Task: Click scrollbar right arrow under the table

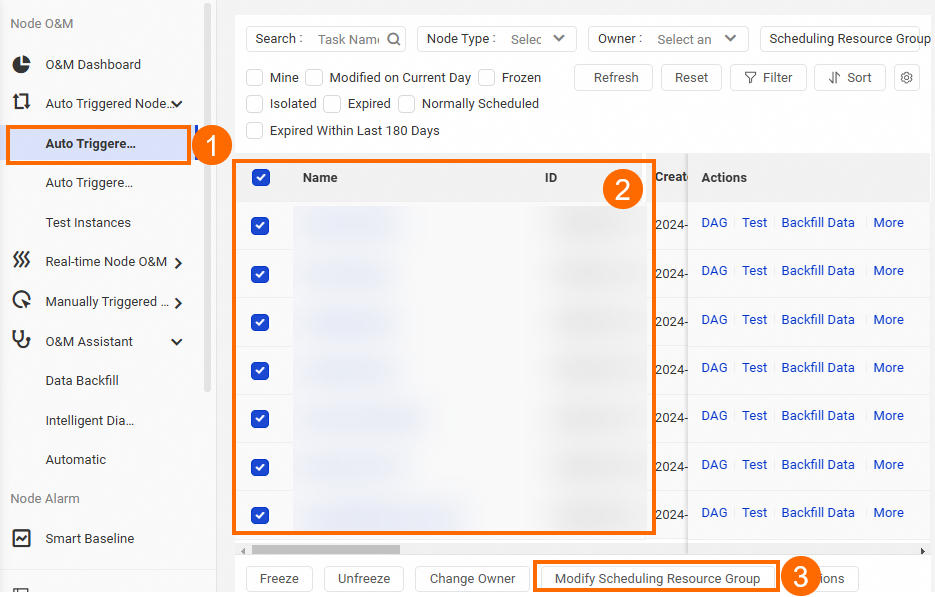Action: pyautogui.click(x=922, y=550)
